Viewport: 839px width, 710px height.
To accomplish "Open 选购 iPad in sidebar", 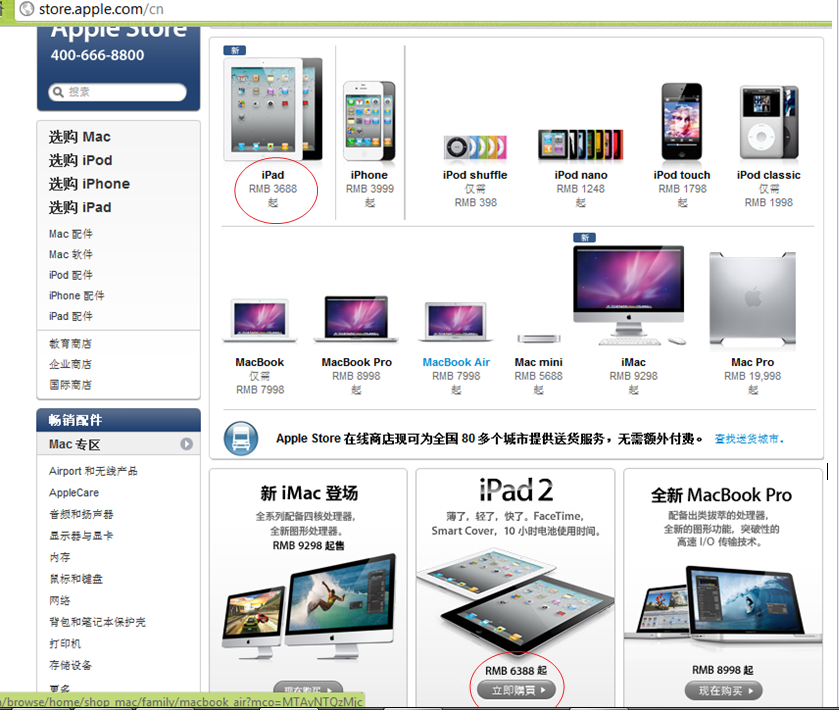I will (x=80, y=208).
